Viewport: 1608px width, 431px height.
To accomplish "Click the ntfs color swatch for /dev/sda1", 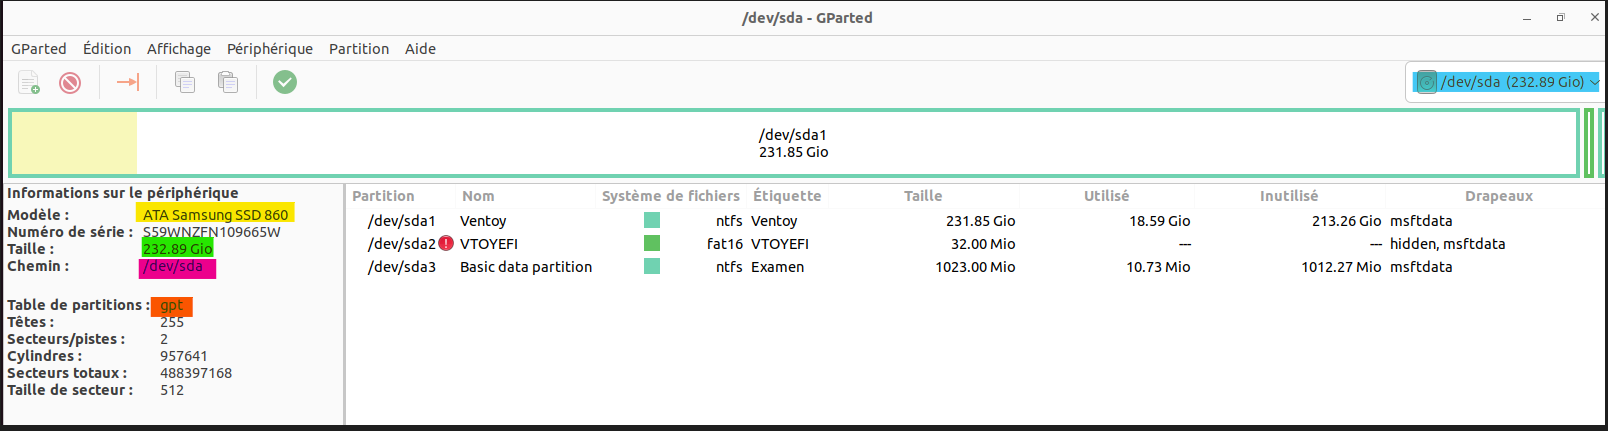I will 652,220.
